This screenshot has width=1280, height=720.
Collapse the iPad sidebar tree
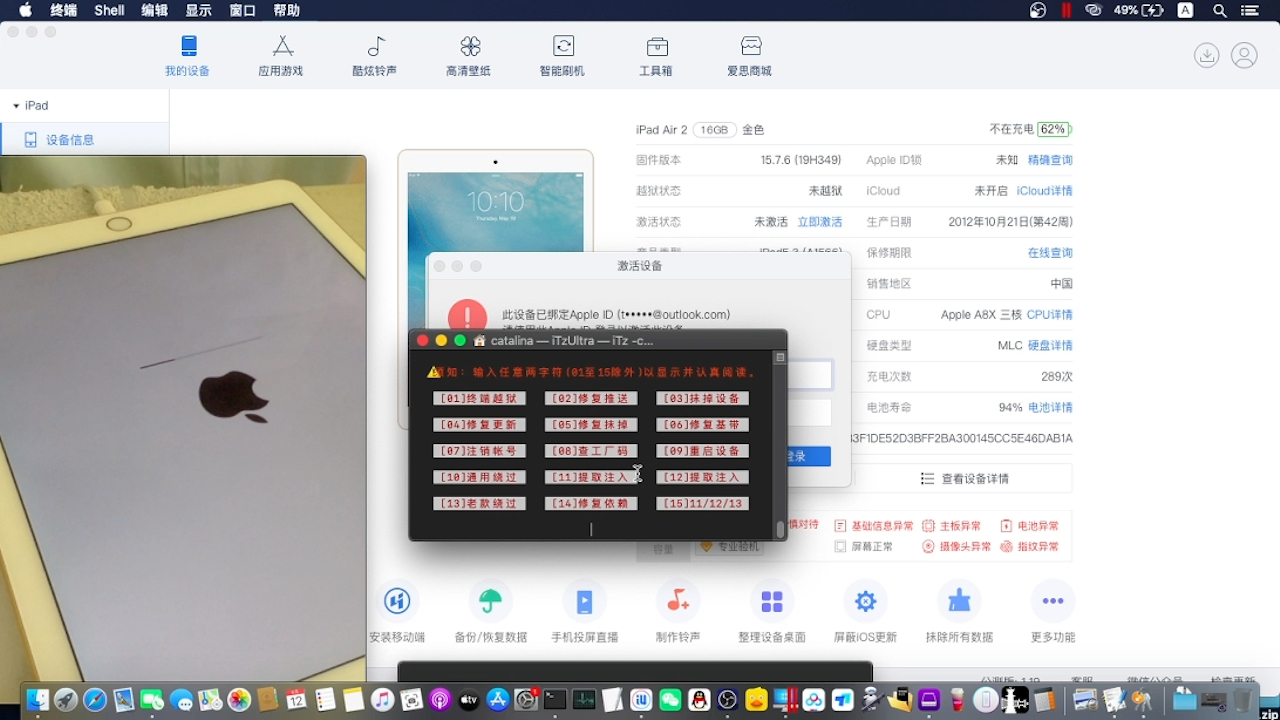[x=16, y=105]
